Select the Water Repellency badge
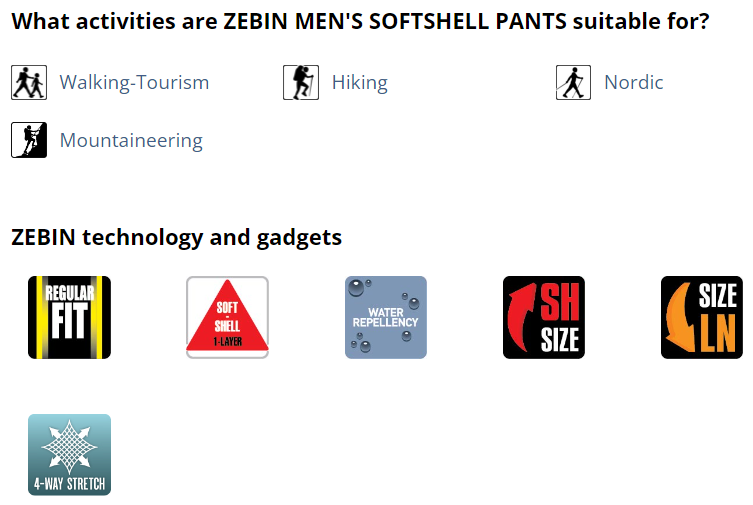 click(386, 317)
